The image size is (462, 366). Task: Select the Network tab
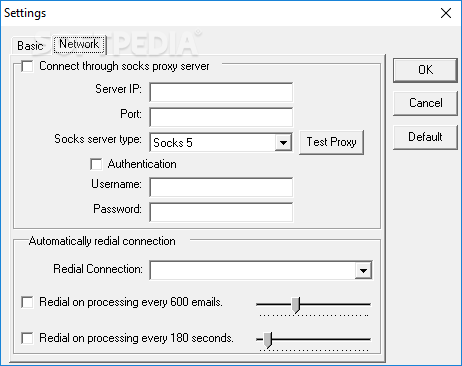79,44
